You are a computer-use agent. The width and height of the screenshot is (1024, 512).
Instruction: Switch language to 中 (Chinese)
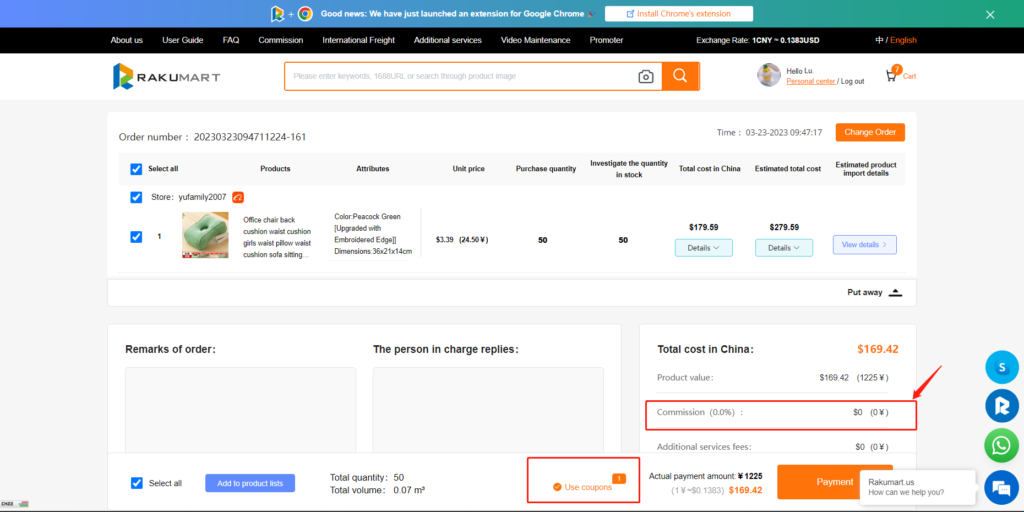tap(879, 40)
